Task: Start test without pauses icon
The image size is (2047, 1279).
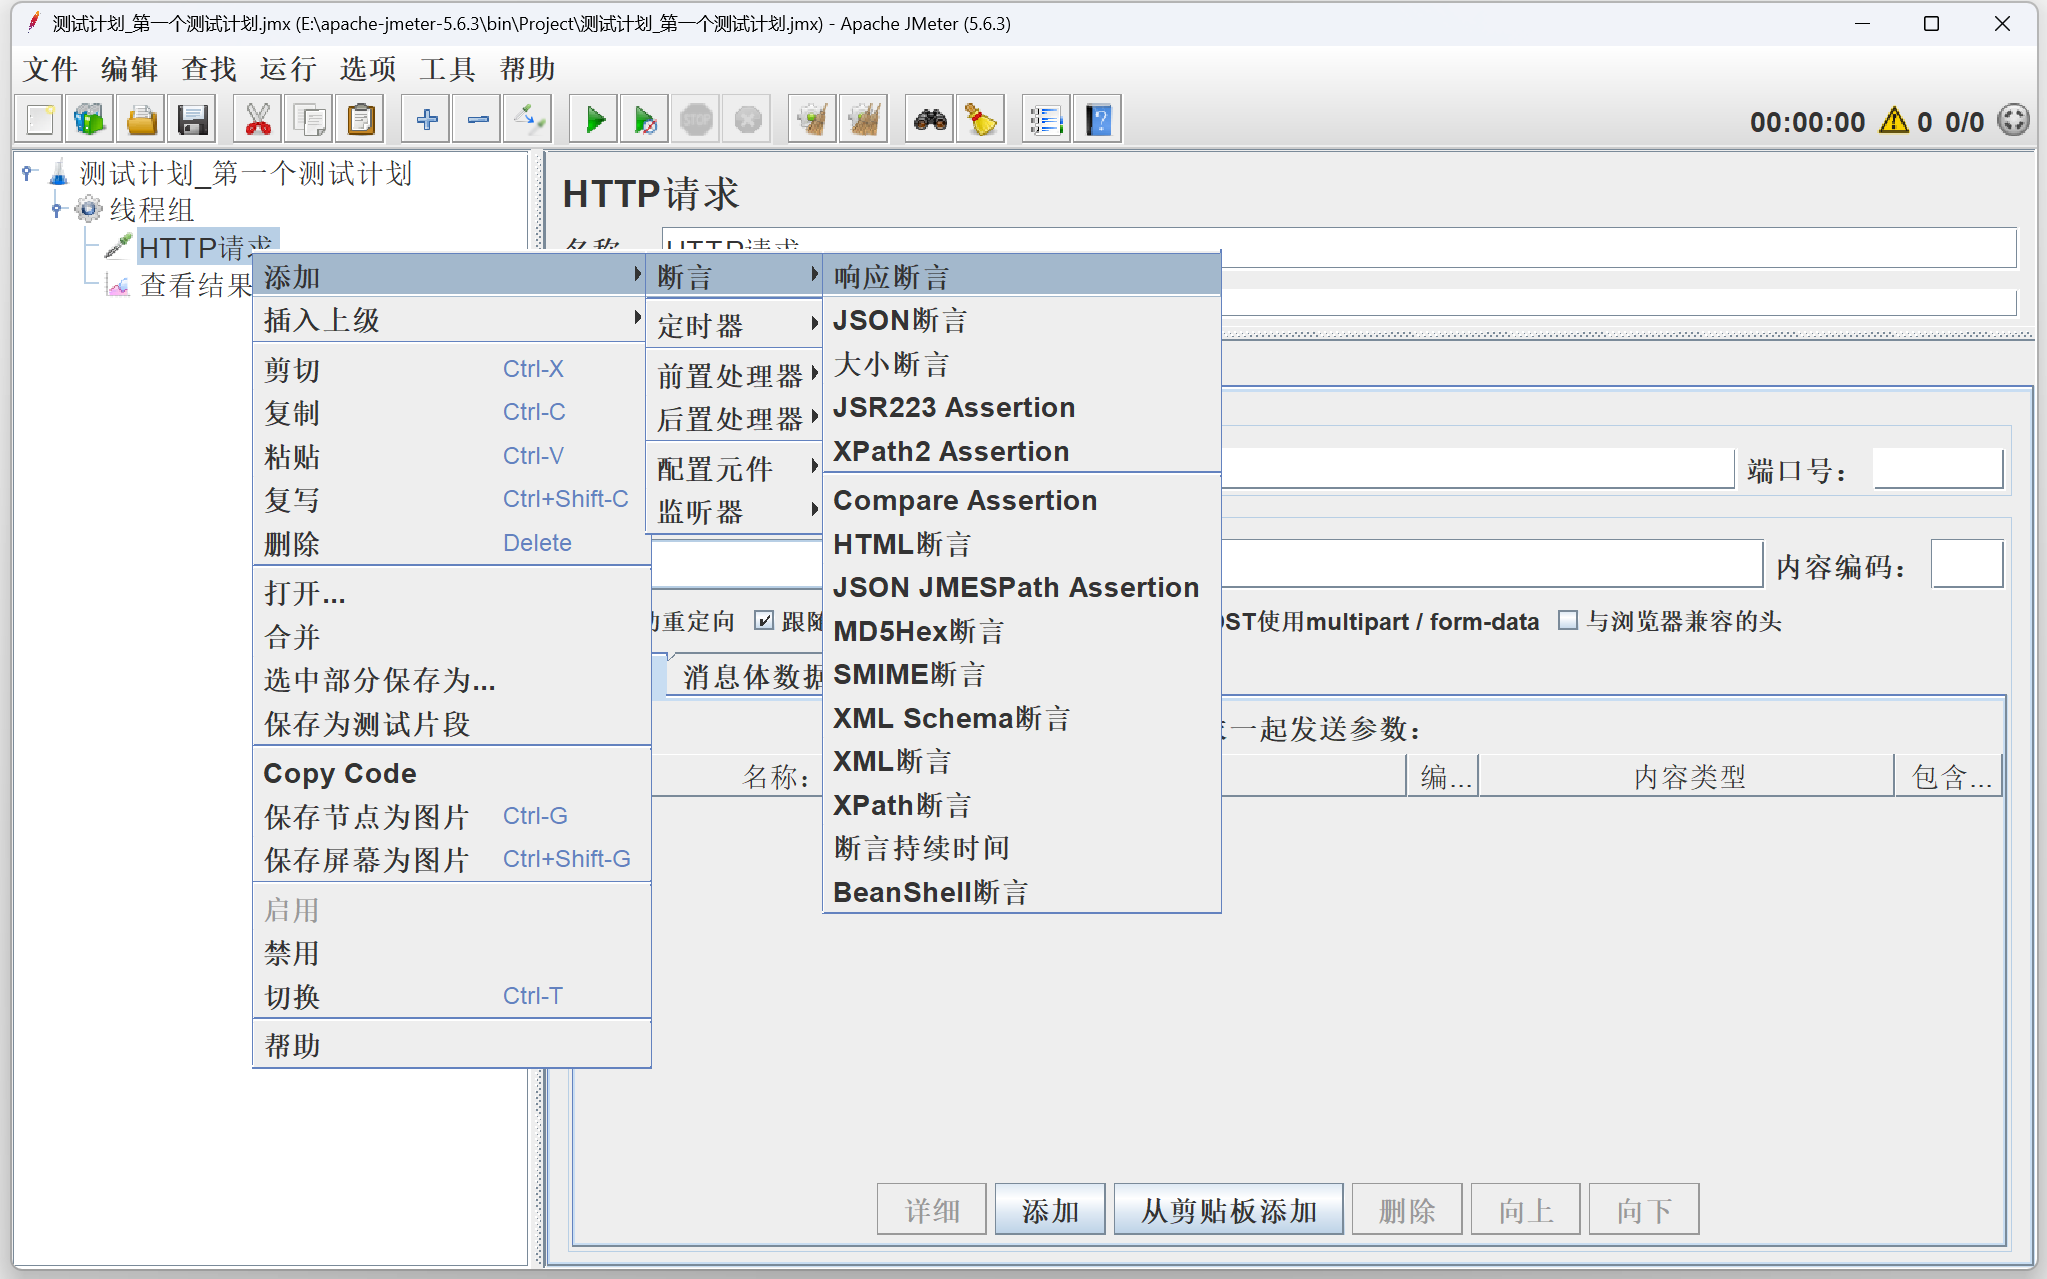Action: (645, 120)
